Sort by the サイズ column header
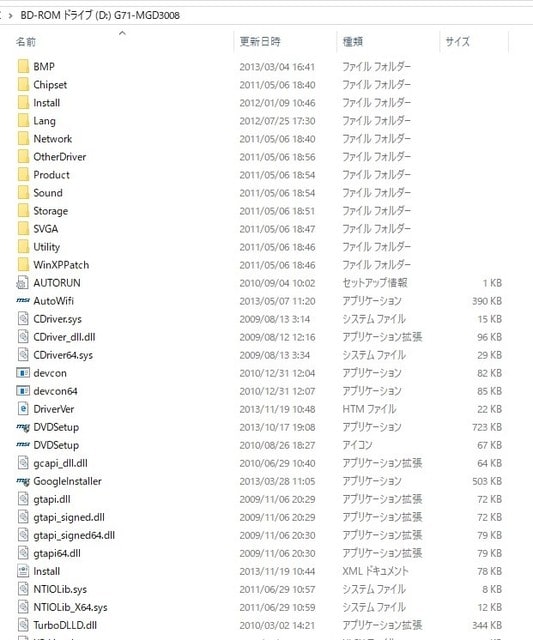This screenshot has width=533, height=640. pyautogui.click(x=457, y=42)
